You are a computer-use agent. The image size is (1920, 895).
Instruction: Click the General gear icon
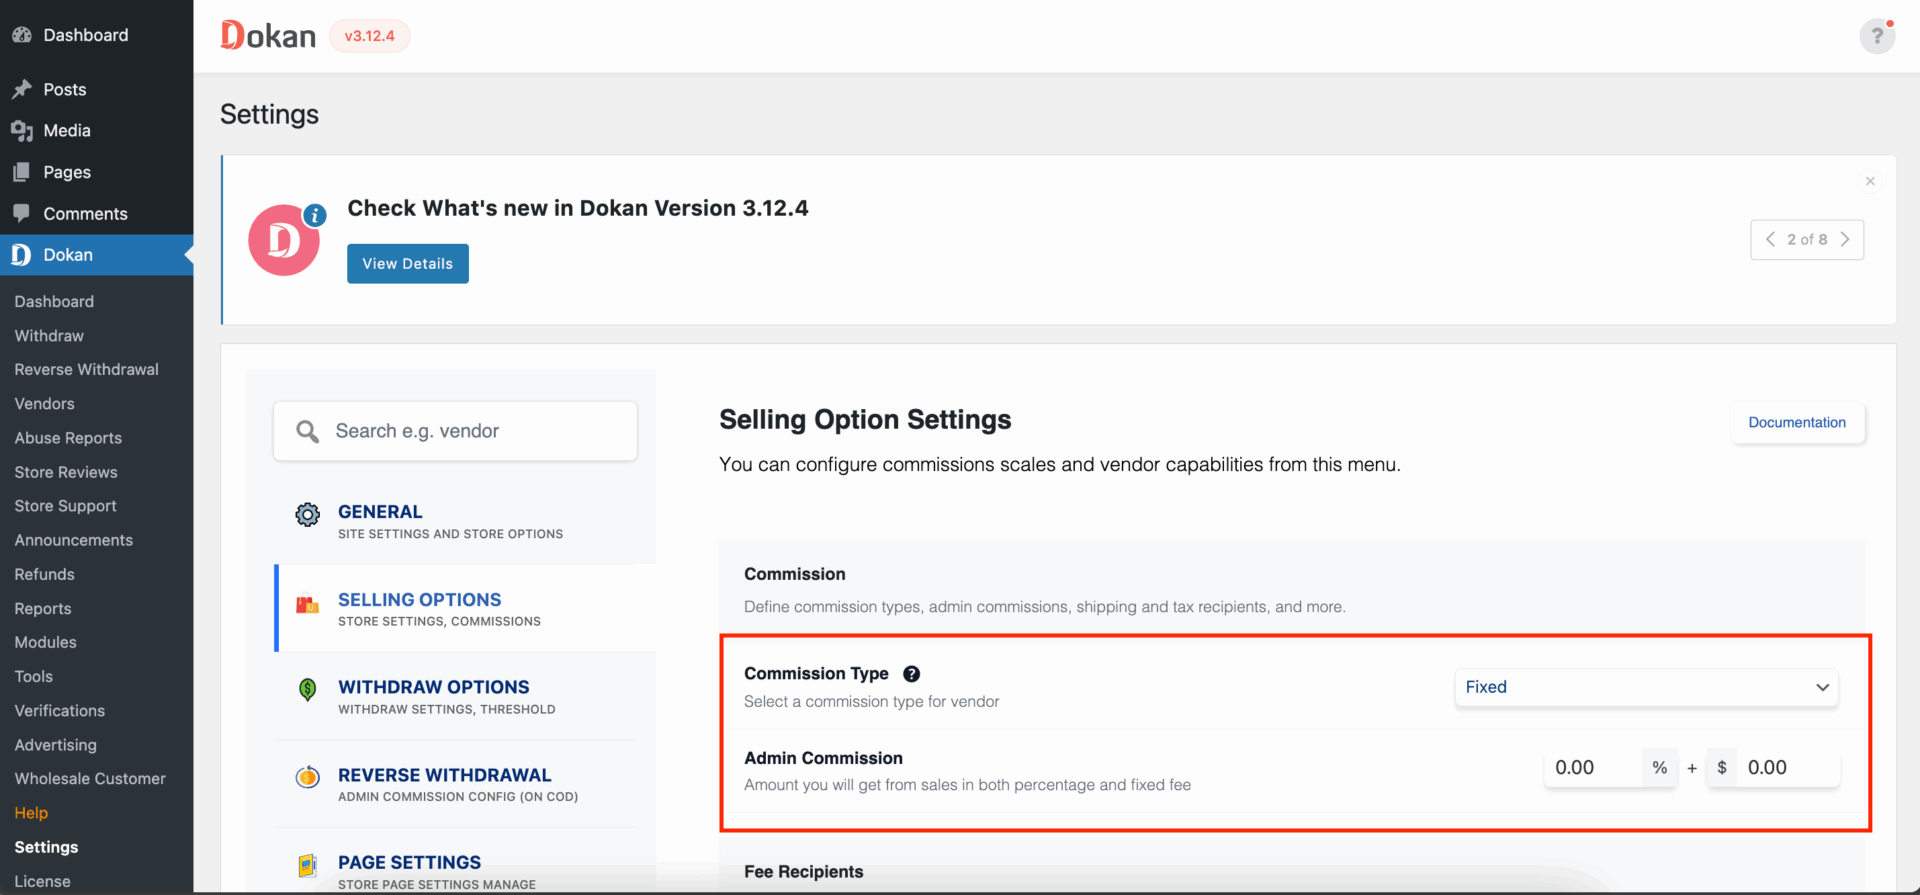(308, 515)
